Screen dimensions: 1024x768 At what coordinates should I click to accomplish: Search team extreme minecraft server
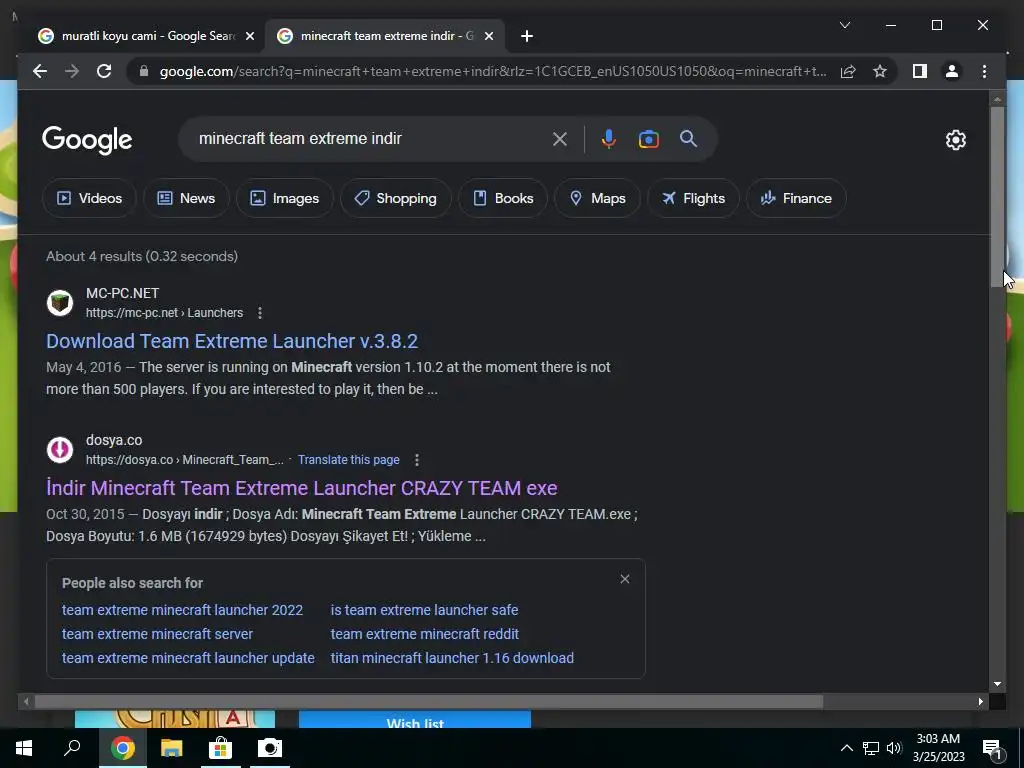[x=157, y=634]
